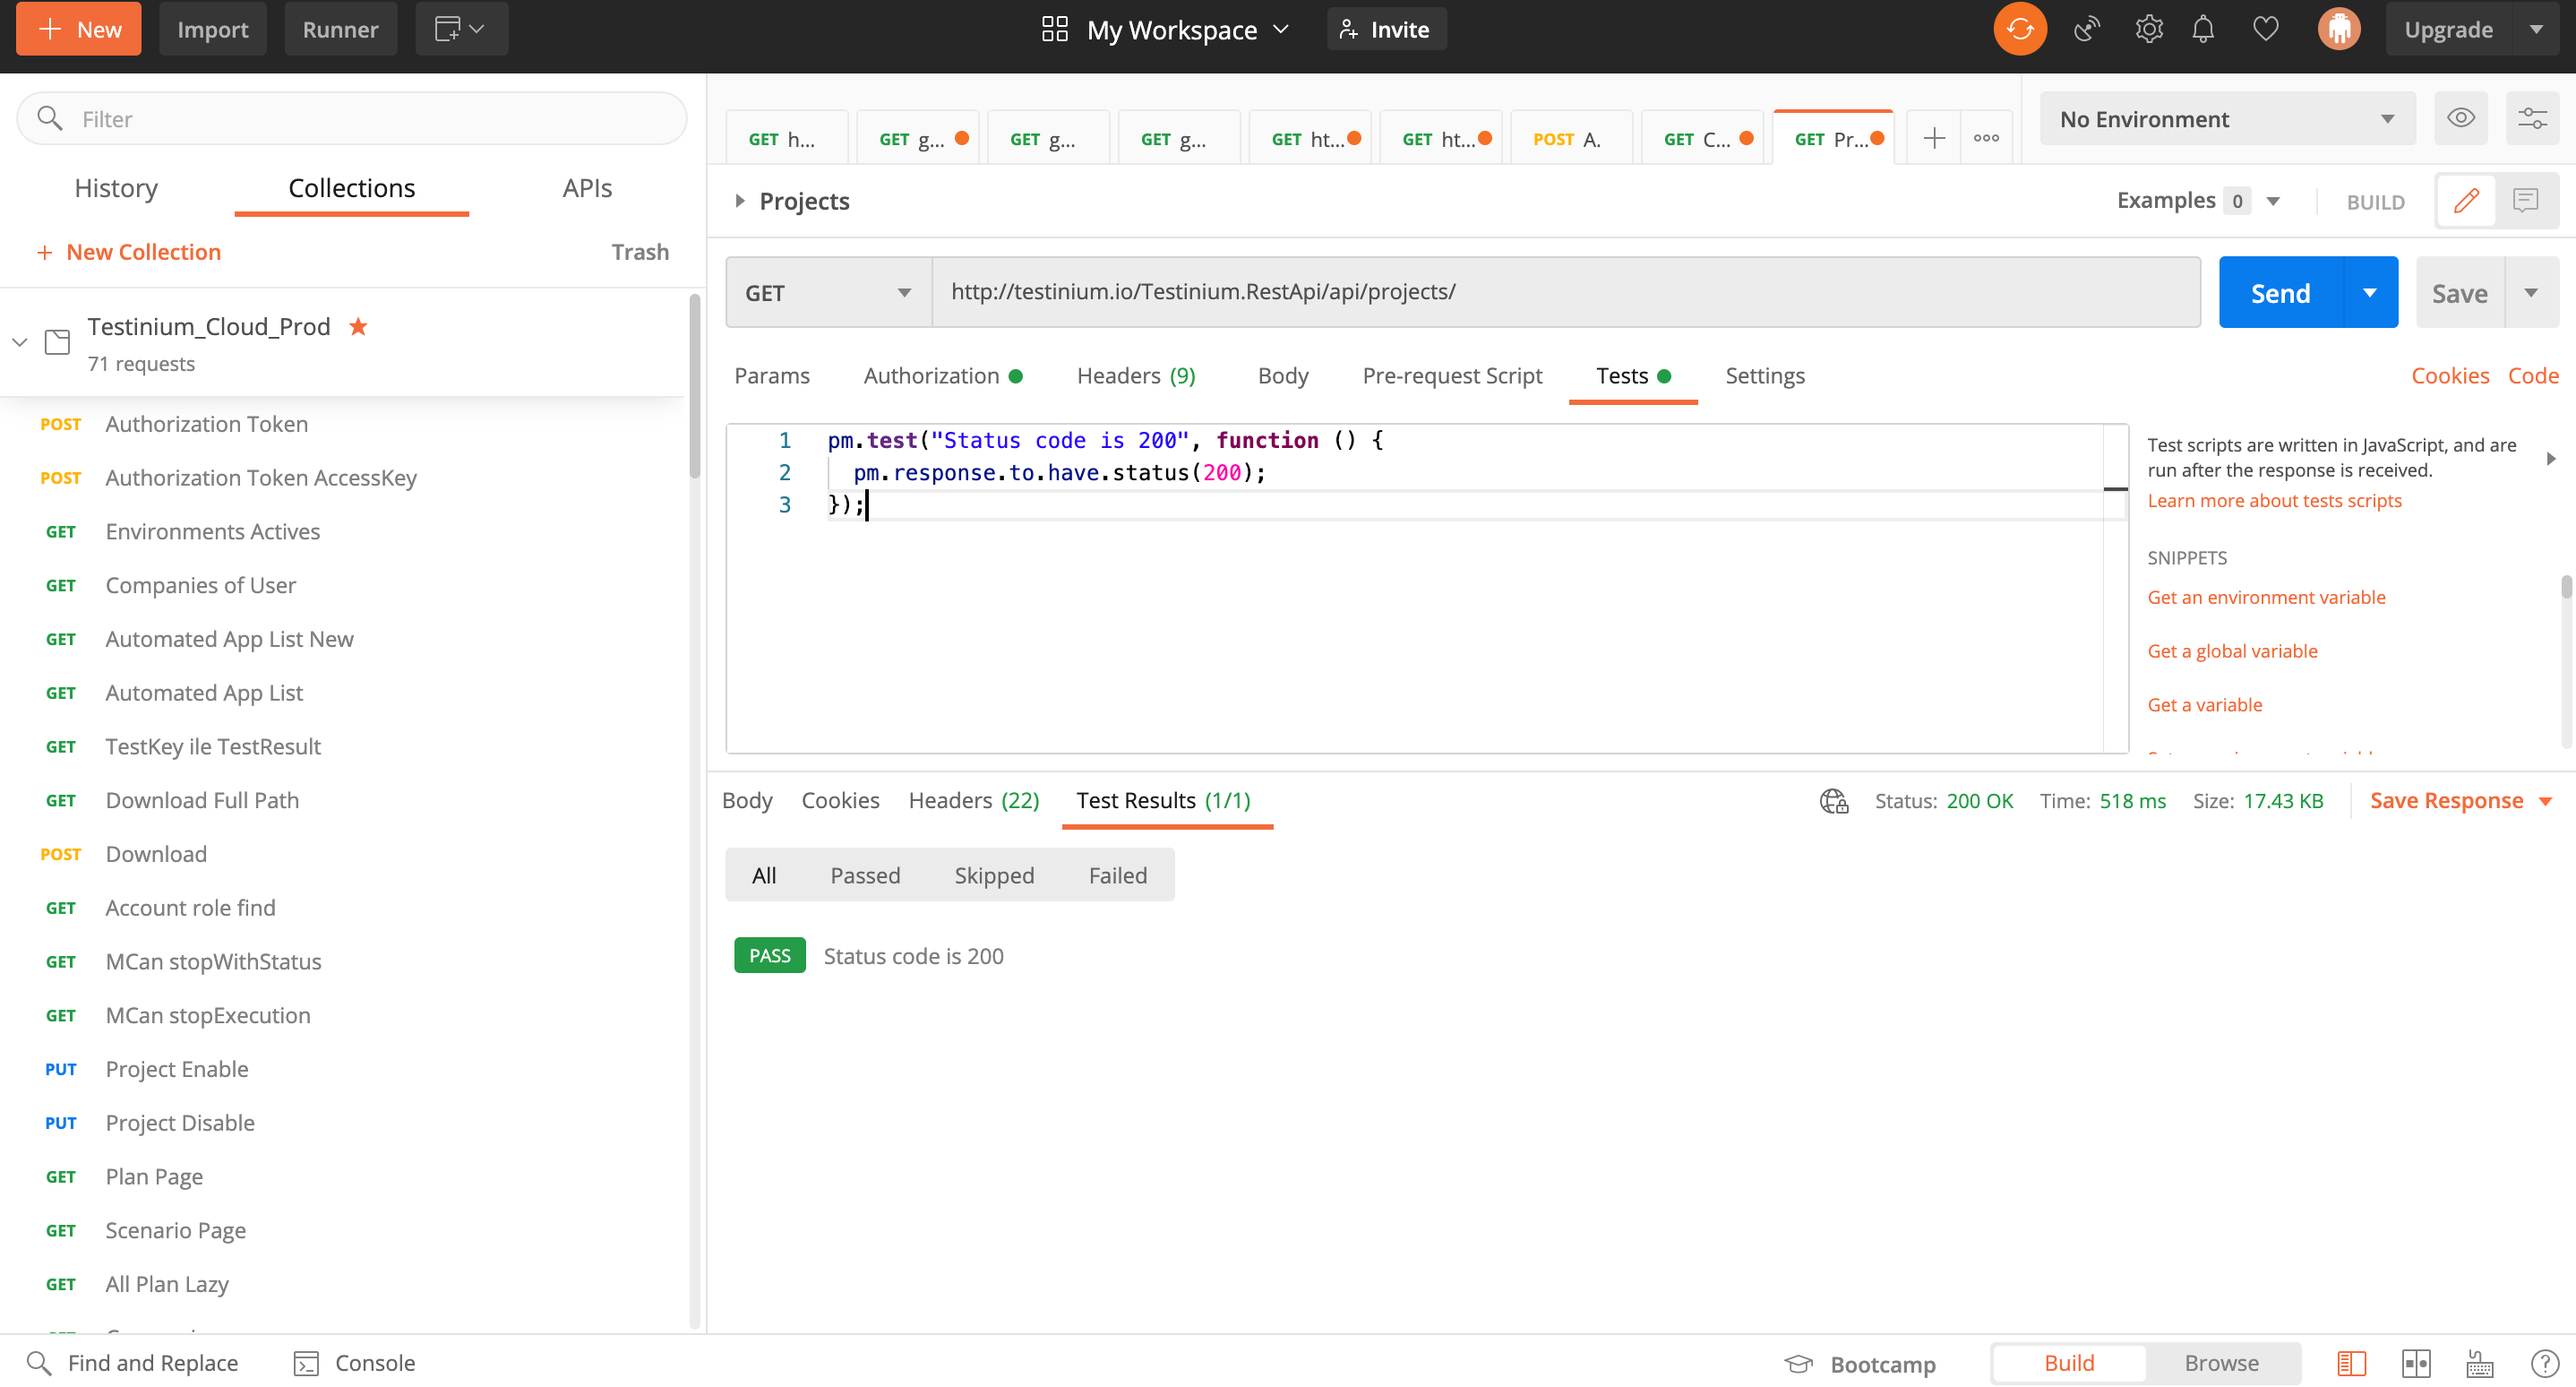Screen dimensions: 2576x1387
Task: Switch to the Pre-request Script tab
Action: (1452, 375)
